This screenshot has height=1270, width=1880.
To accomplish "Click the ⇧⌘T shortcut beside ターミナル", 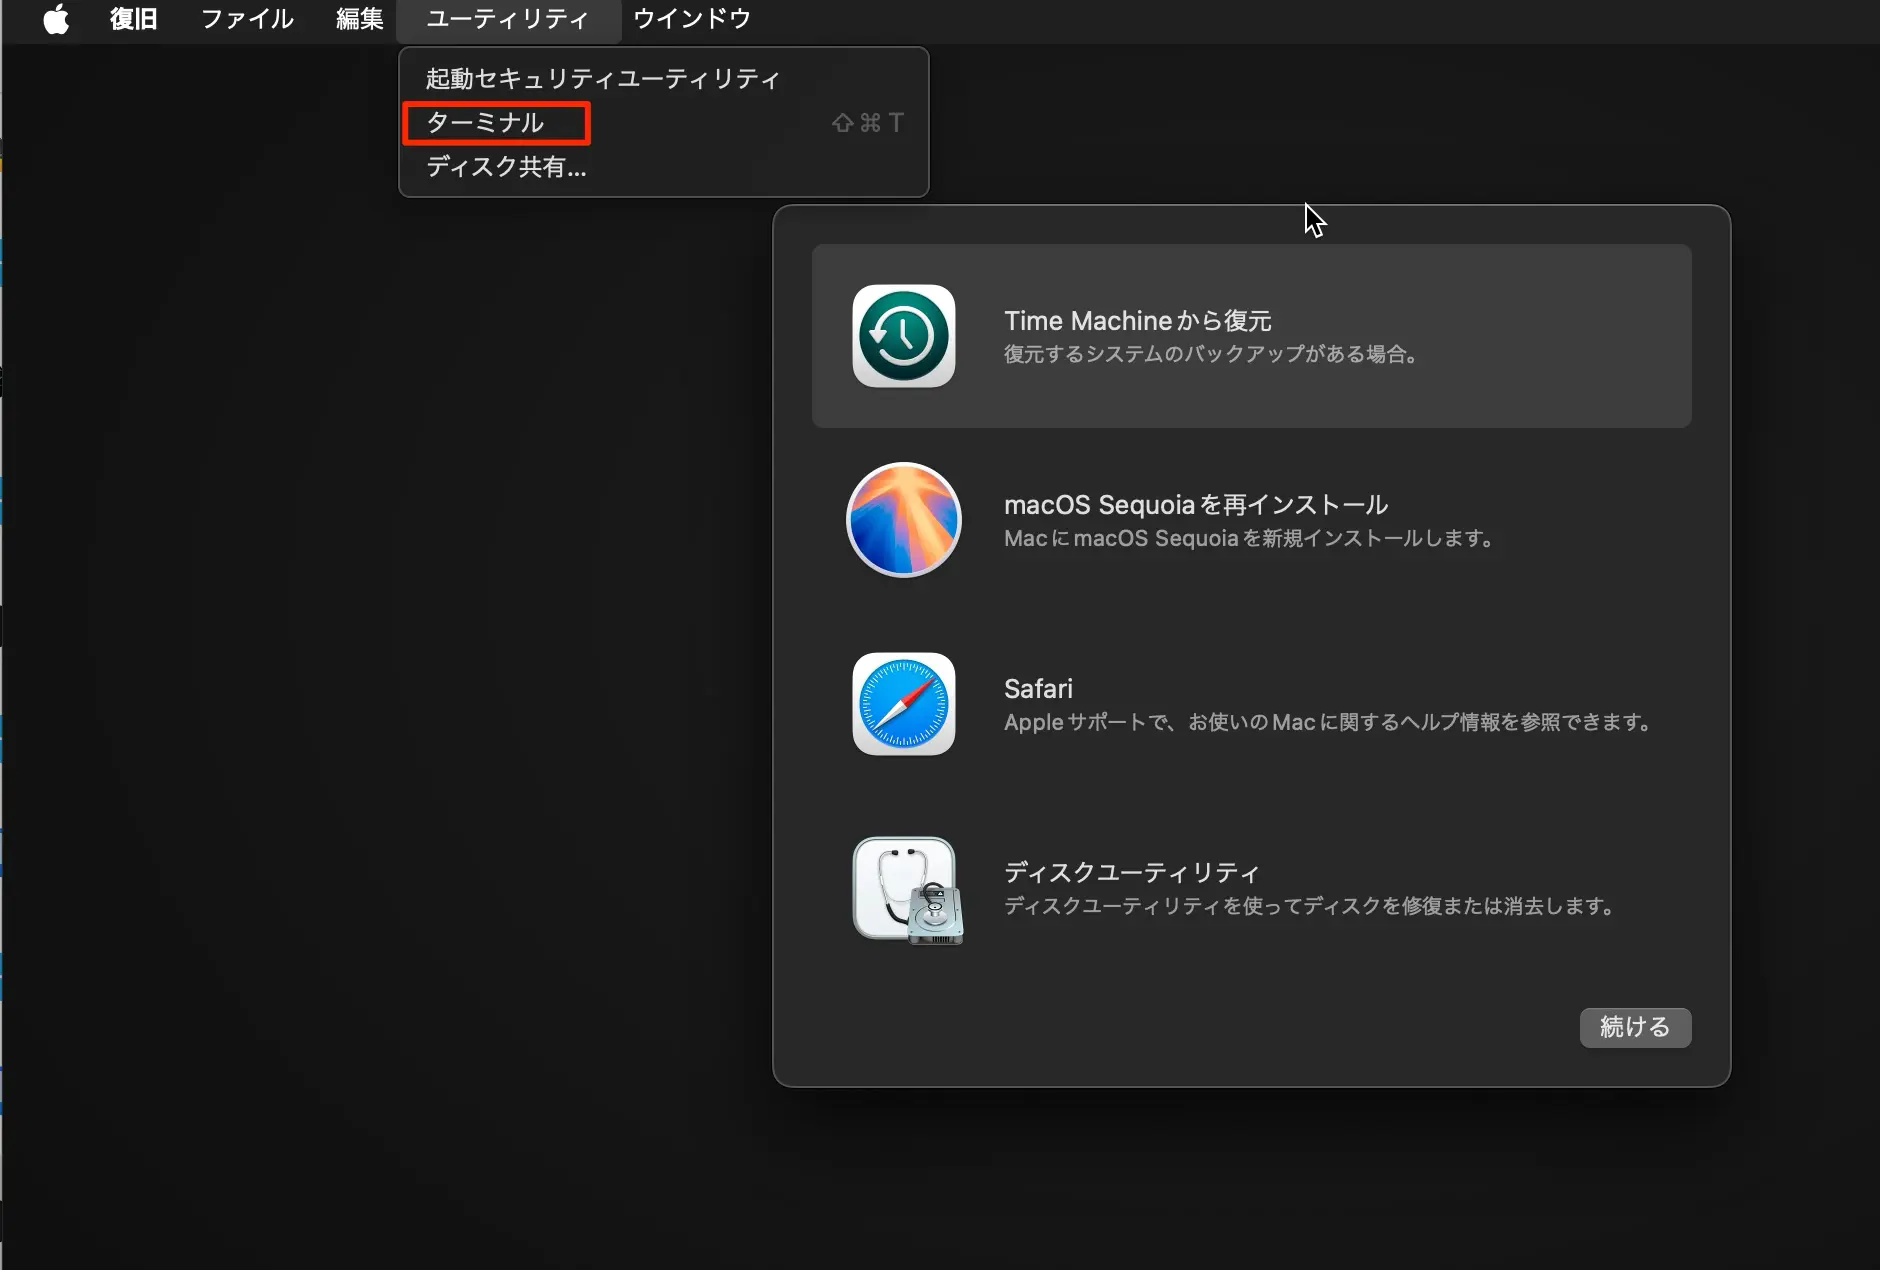I will [868, 123].
